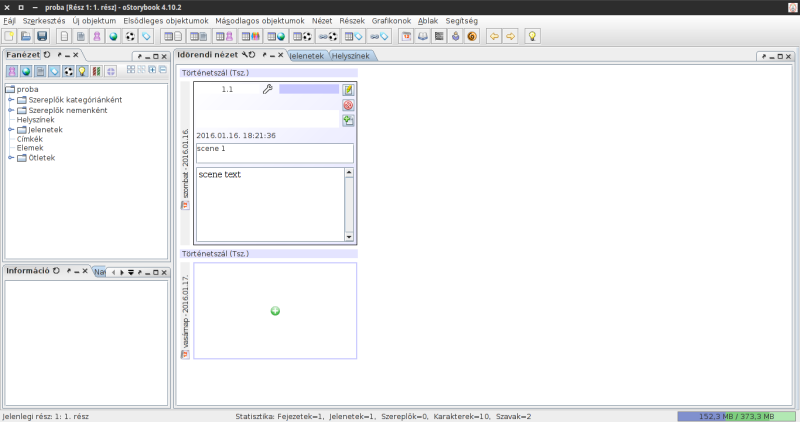Screen dimensions: 800x422
Task: Collapse all tree nodes with minus icon
Action: tap(163, 69)
